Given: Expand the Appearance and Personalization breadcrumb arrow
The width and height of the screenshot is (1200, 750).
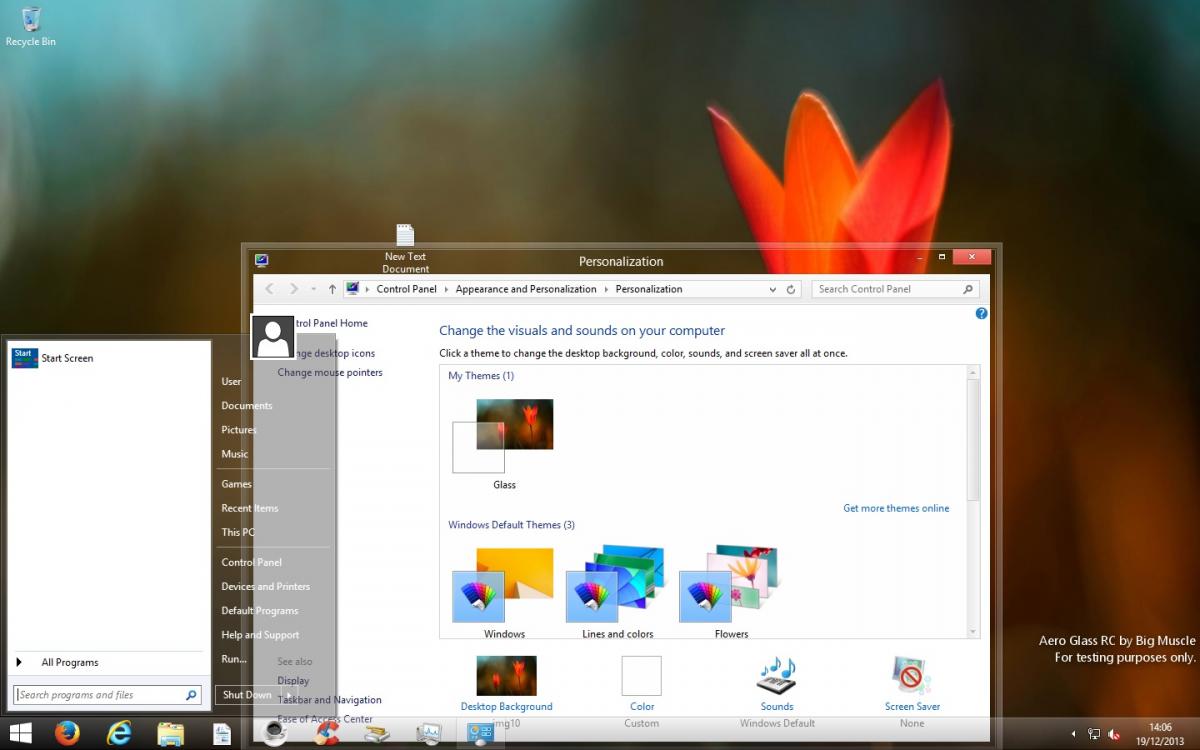Looking at the screenshot, I should [x=606, y=289].
